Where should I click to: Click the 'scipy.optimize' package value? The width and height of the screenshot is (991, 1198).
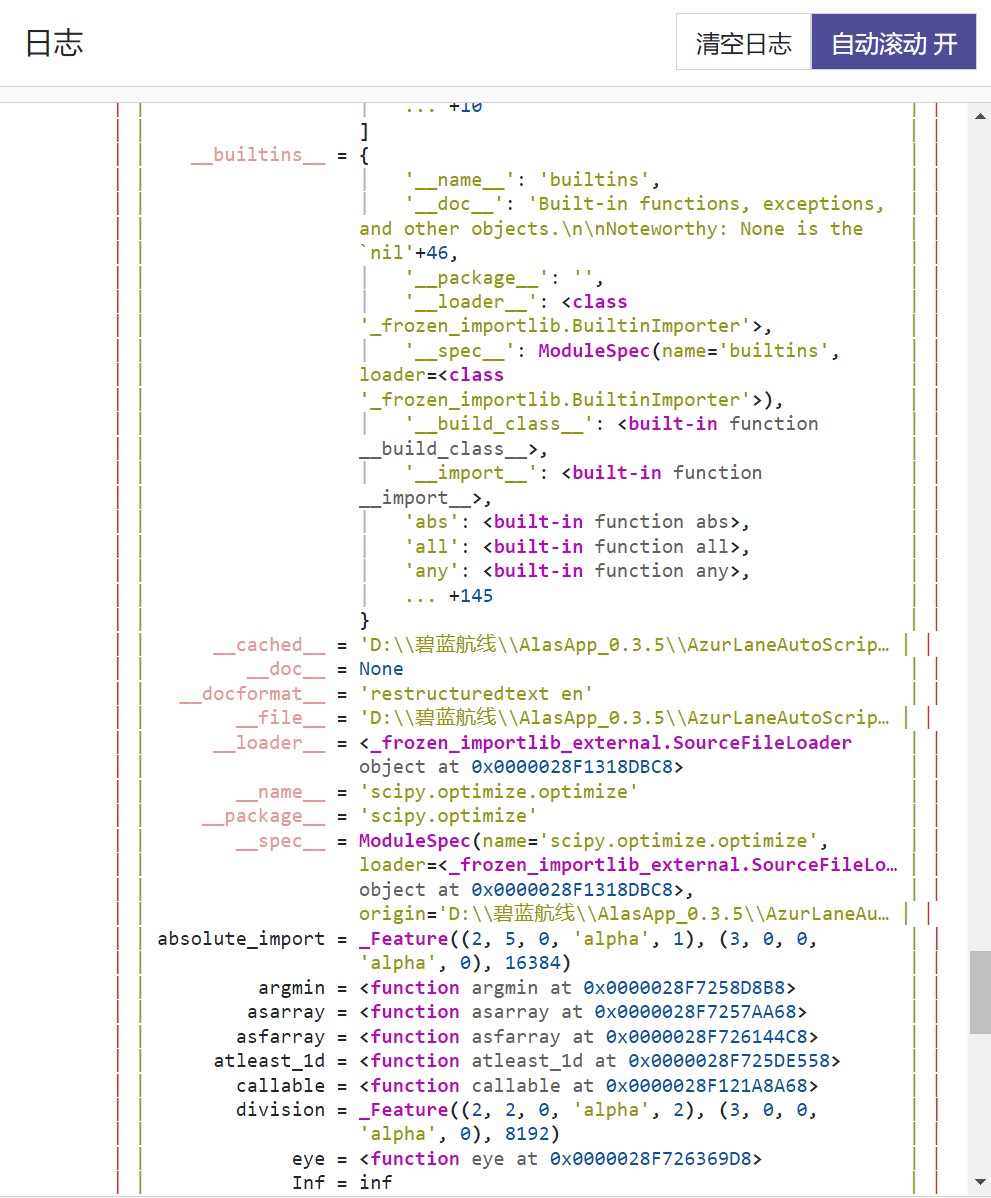pyautogui.click(x=448, y=816)
